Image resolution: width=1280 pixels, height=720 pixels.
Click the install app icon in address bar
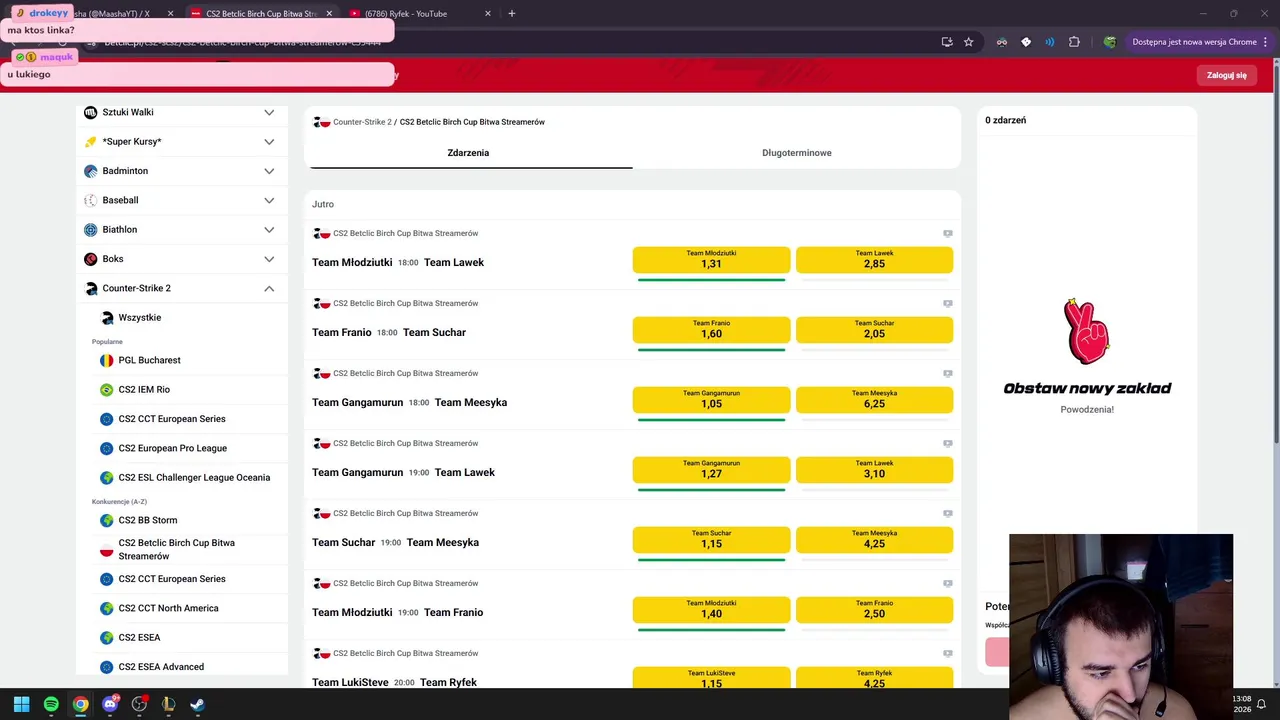947,42
